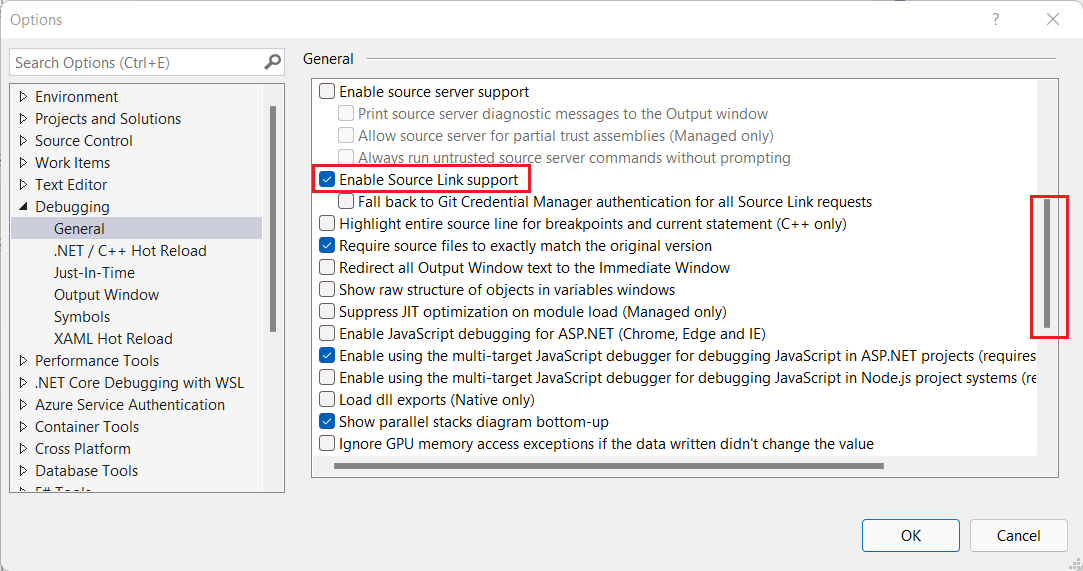
Task: Open the XAML Hot Reload page
Action: [x=113, y=339]
